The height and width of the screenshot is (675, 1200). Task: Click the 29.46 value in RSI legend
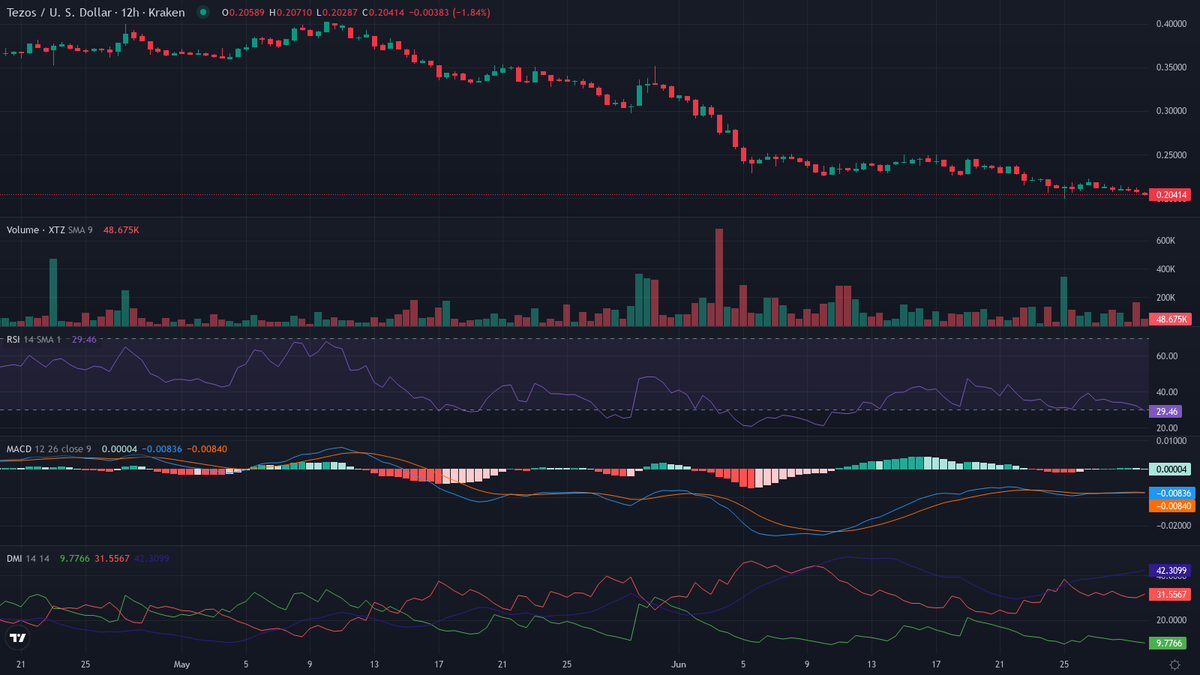pyautogui.click(x=84, y=339)
